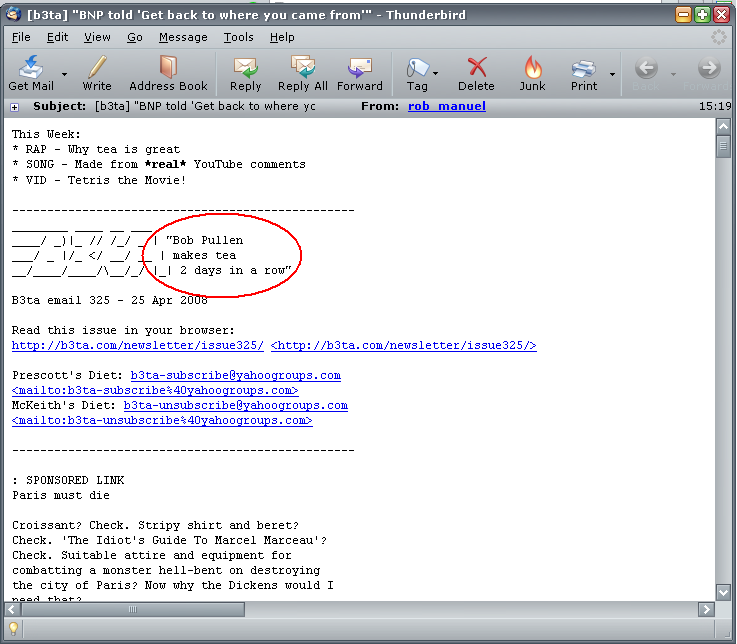This screenshot has width=737, height=644.
Task: Open the Tools menu
Action: point(238,37)
